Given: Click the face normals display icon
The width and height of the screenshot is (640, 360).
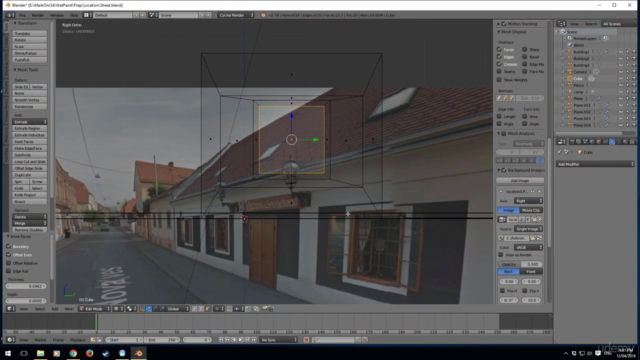Looking at the screenshot, I should click(512, 98).
